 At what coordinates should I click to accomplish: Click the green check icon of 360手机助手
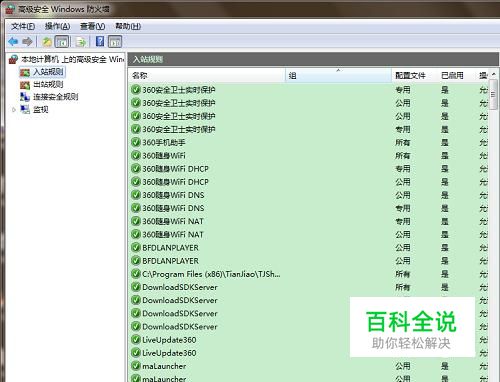[x=136, y=142]
